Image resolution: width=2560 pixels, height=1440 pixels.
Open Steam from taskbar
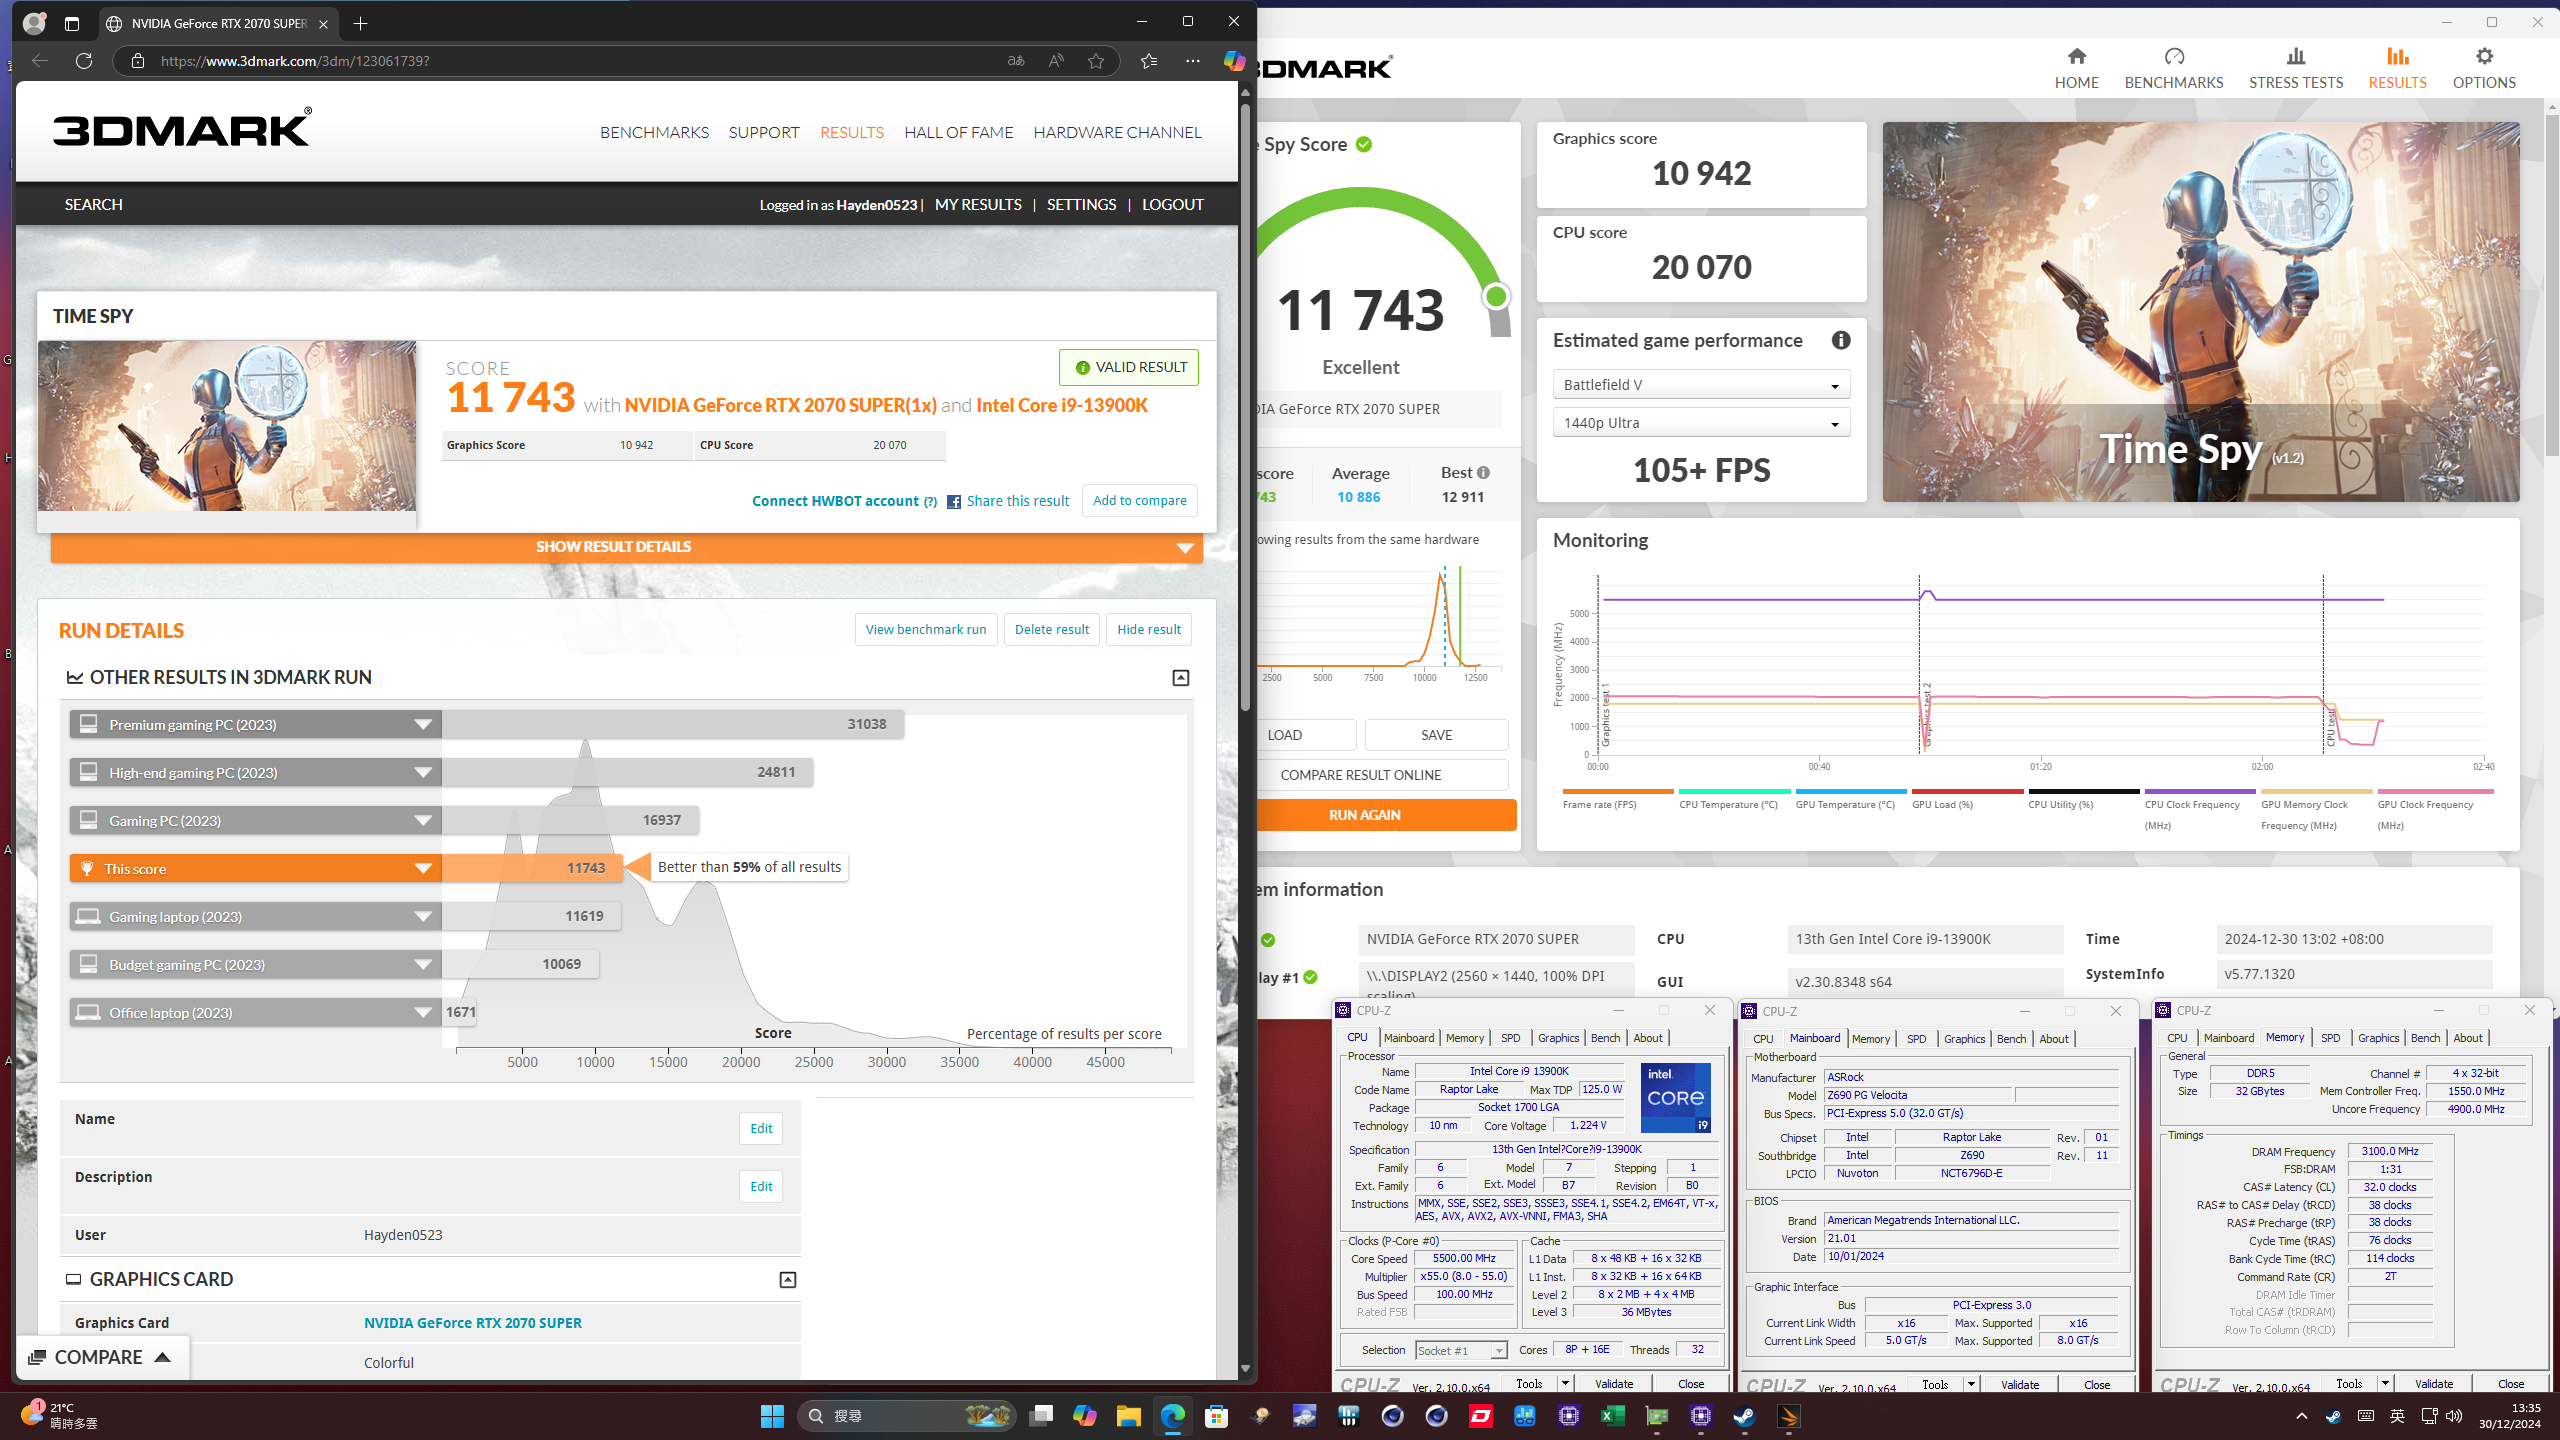[1745, 1416]
